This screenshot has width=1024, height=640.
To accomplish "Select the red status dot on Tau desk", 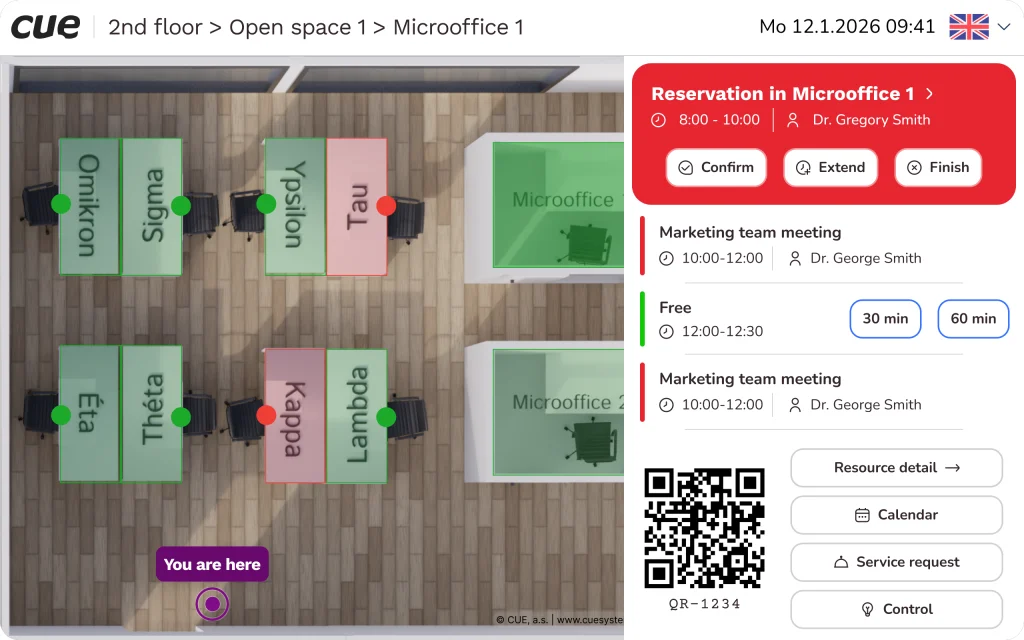I will (386, 206).
